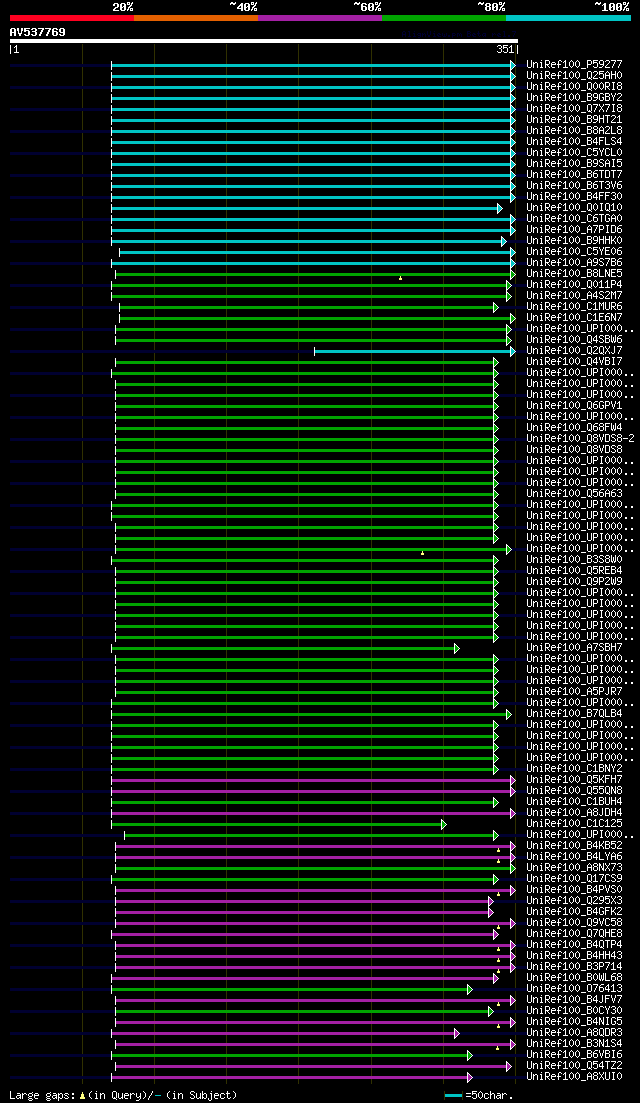Click the pink arrowhead of UniRef100_Q295X3
Viewport: 640px width, 1103px height.
[490, 901]
